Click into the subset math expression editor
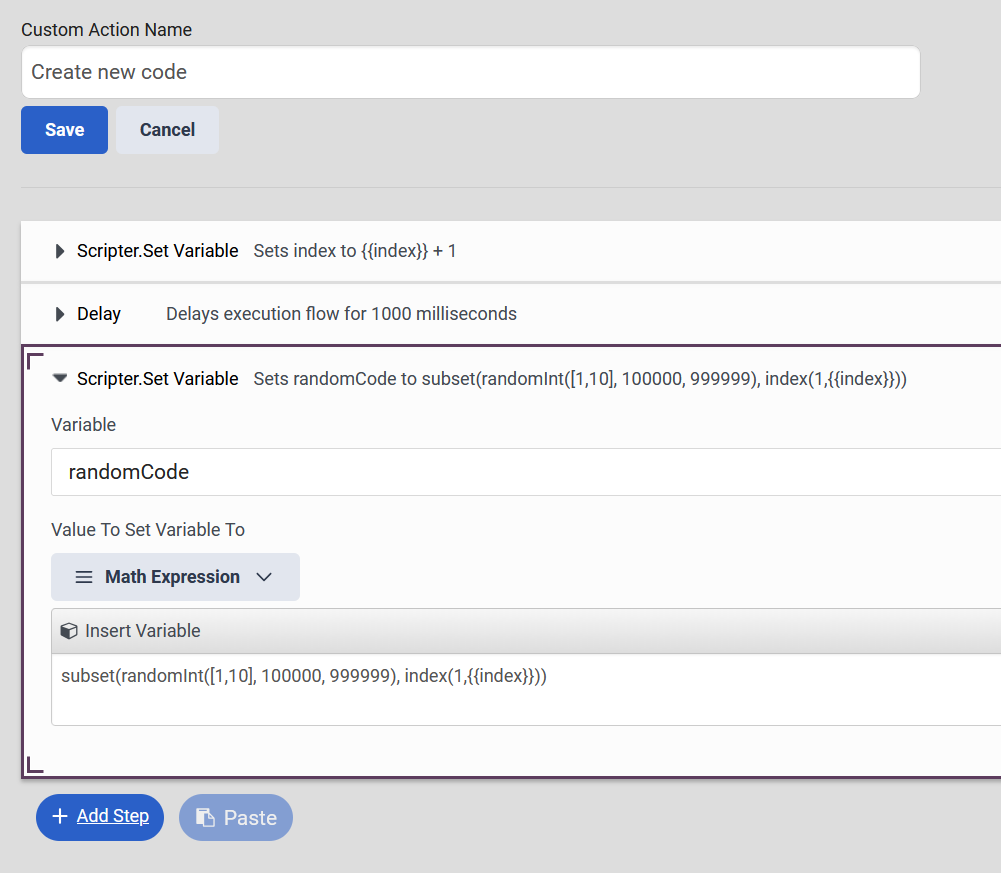The image size is (1001, 873). point(520,689)
